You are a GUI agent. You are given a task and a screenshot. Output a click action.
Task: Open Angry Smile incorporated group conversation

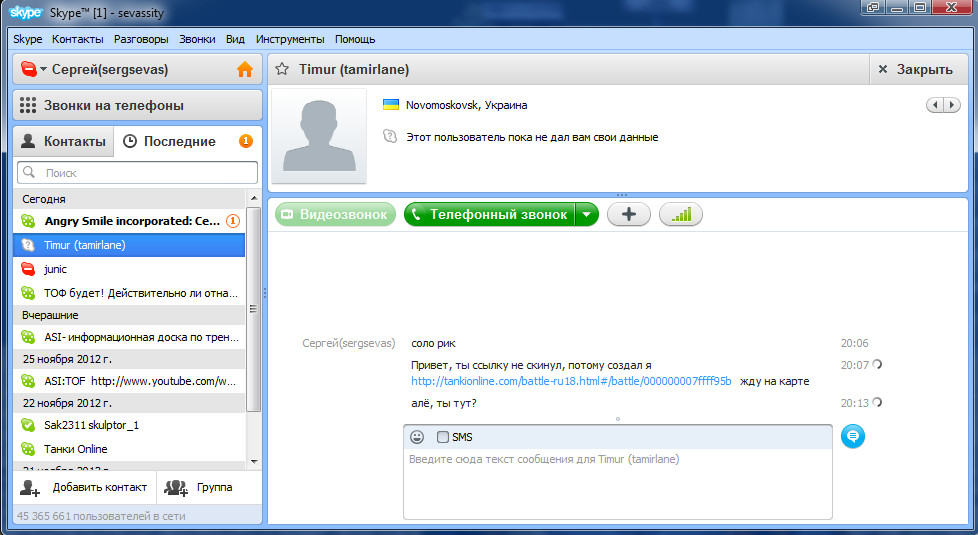(128, 221)
